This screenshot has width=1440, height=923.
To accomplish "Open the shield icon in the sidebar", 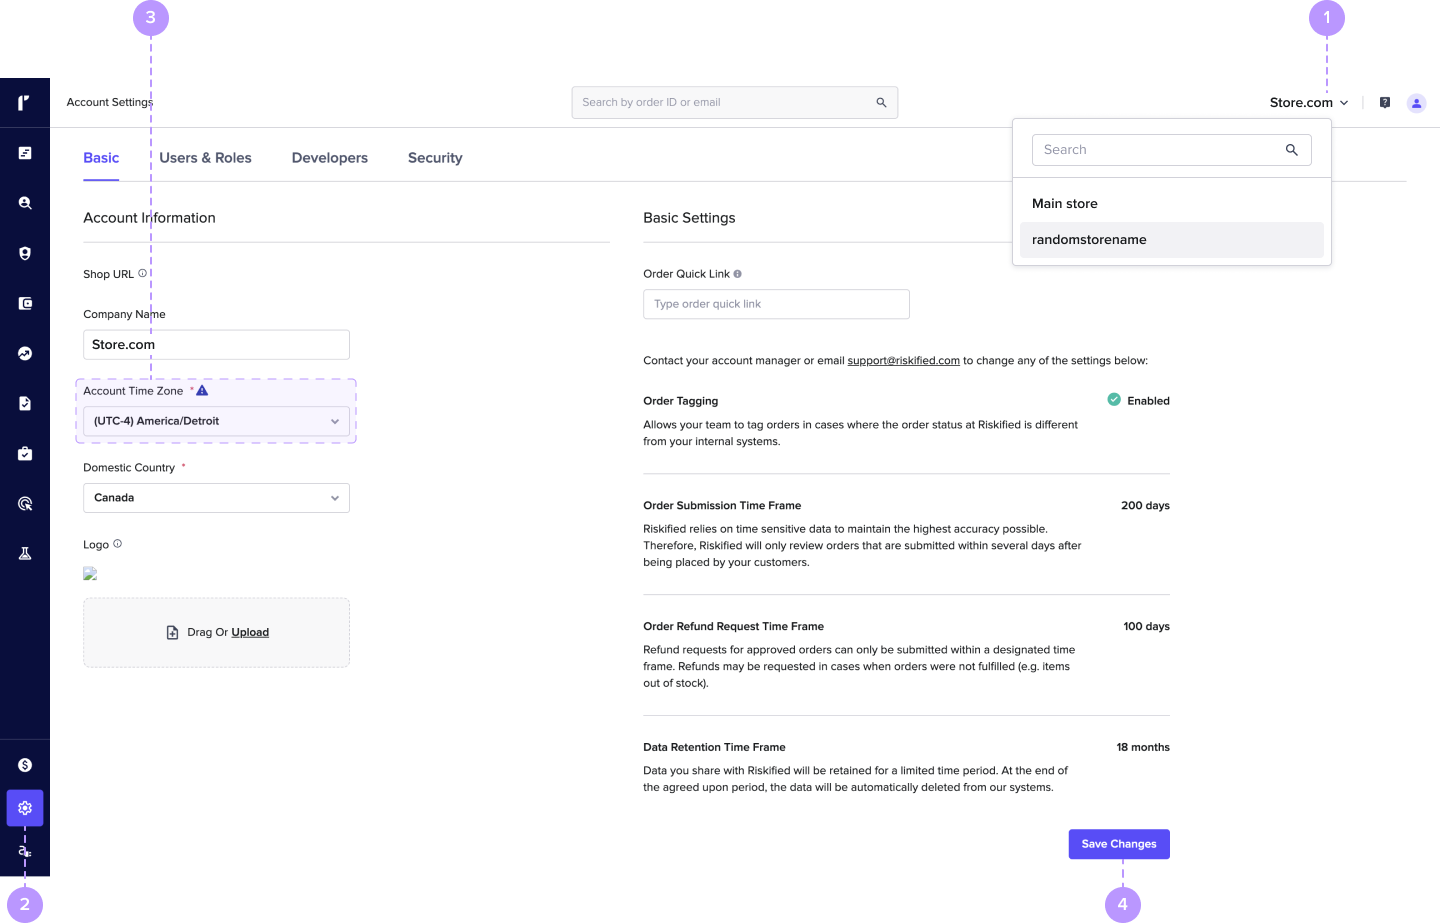I will click(x=25, y=253).
